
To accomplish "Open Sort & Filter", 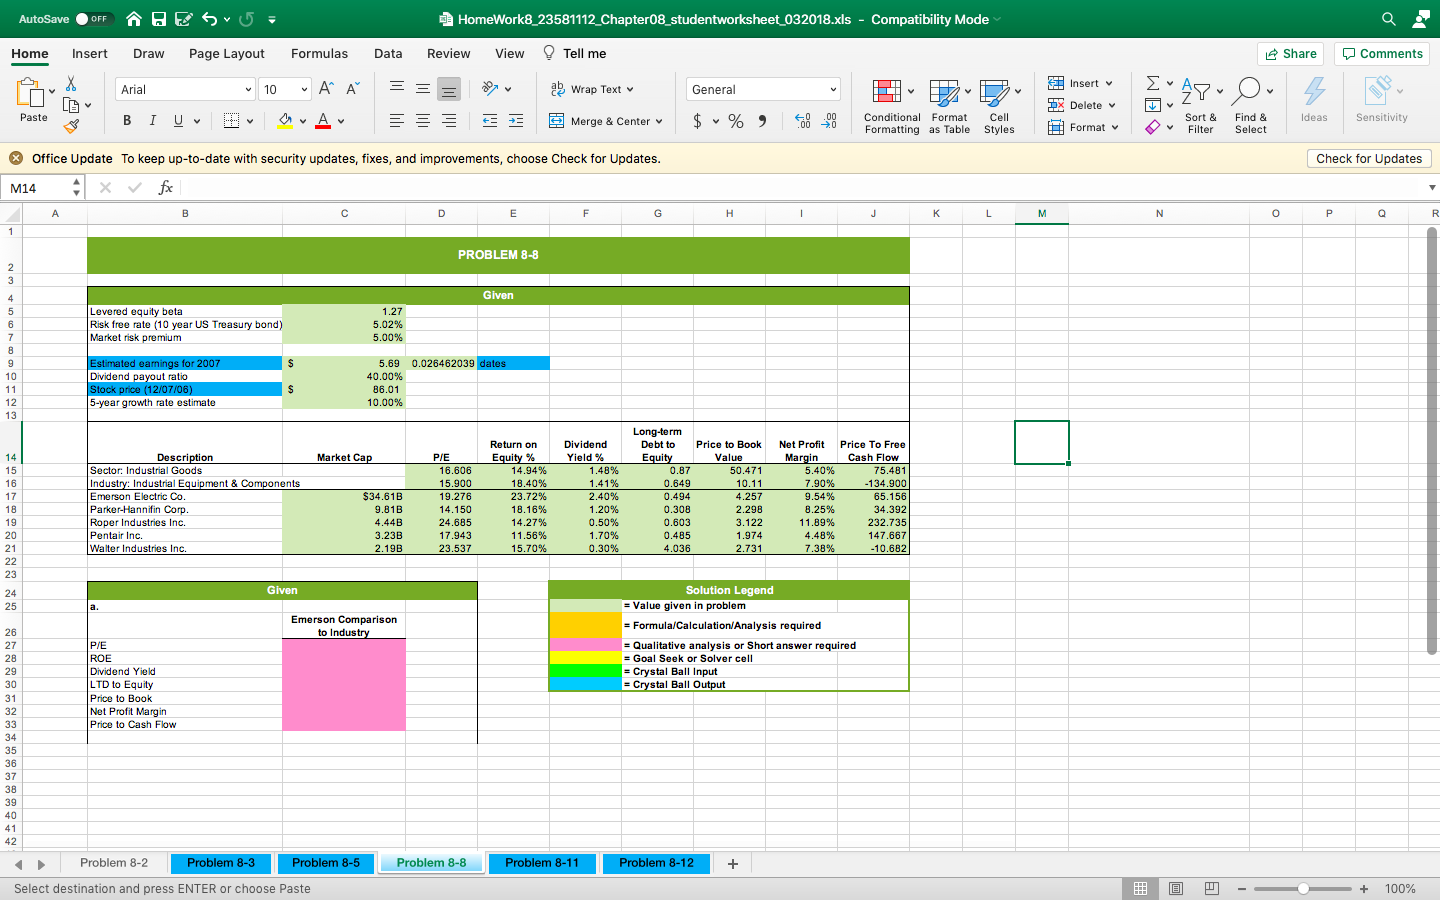I will pos(1200,106).
